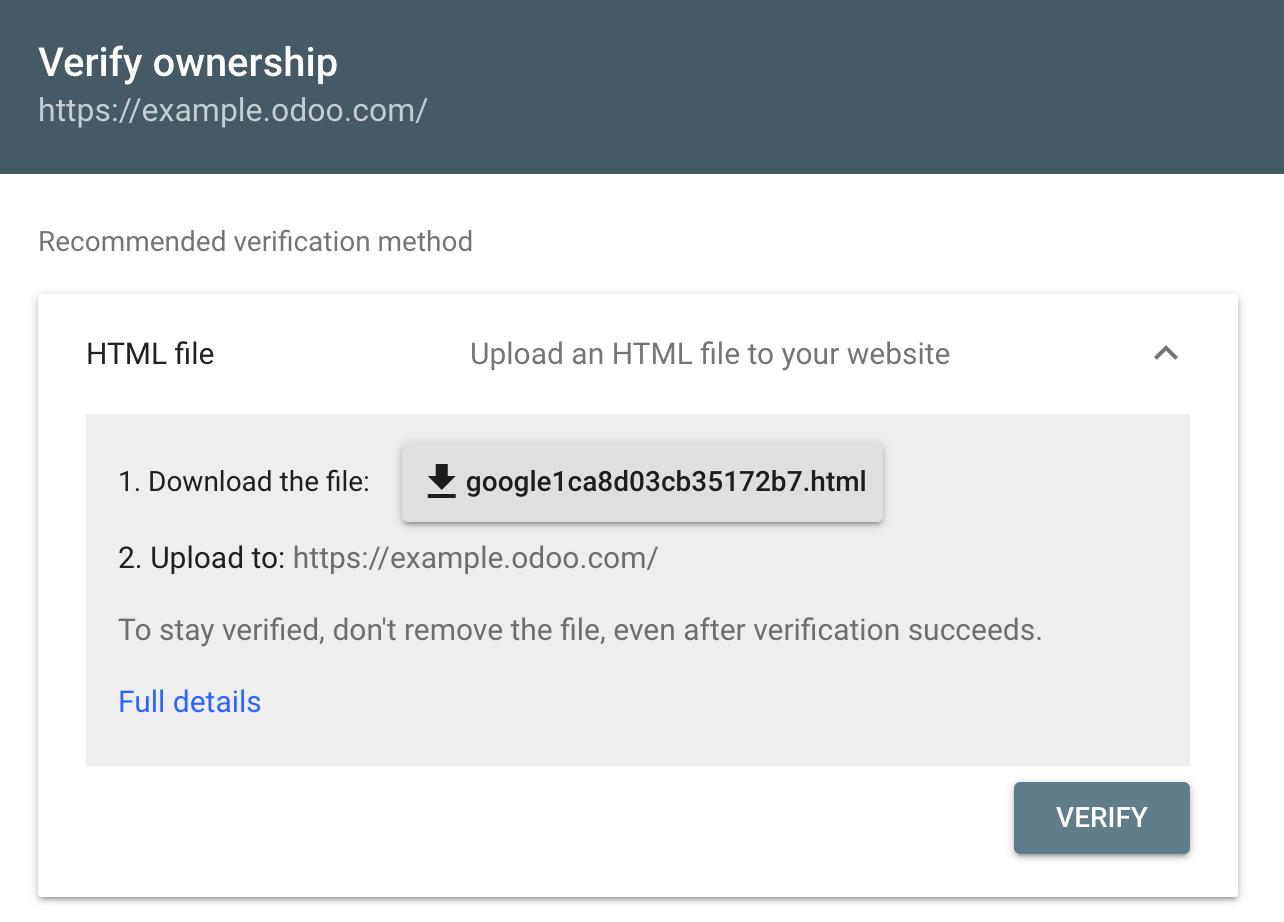Viewport: 1284px width, 922px height.
Task: Click Upload an HTML file to your website text
Action: (709, 353)
